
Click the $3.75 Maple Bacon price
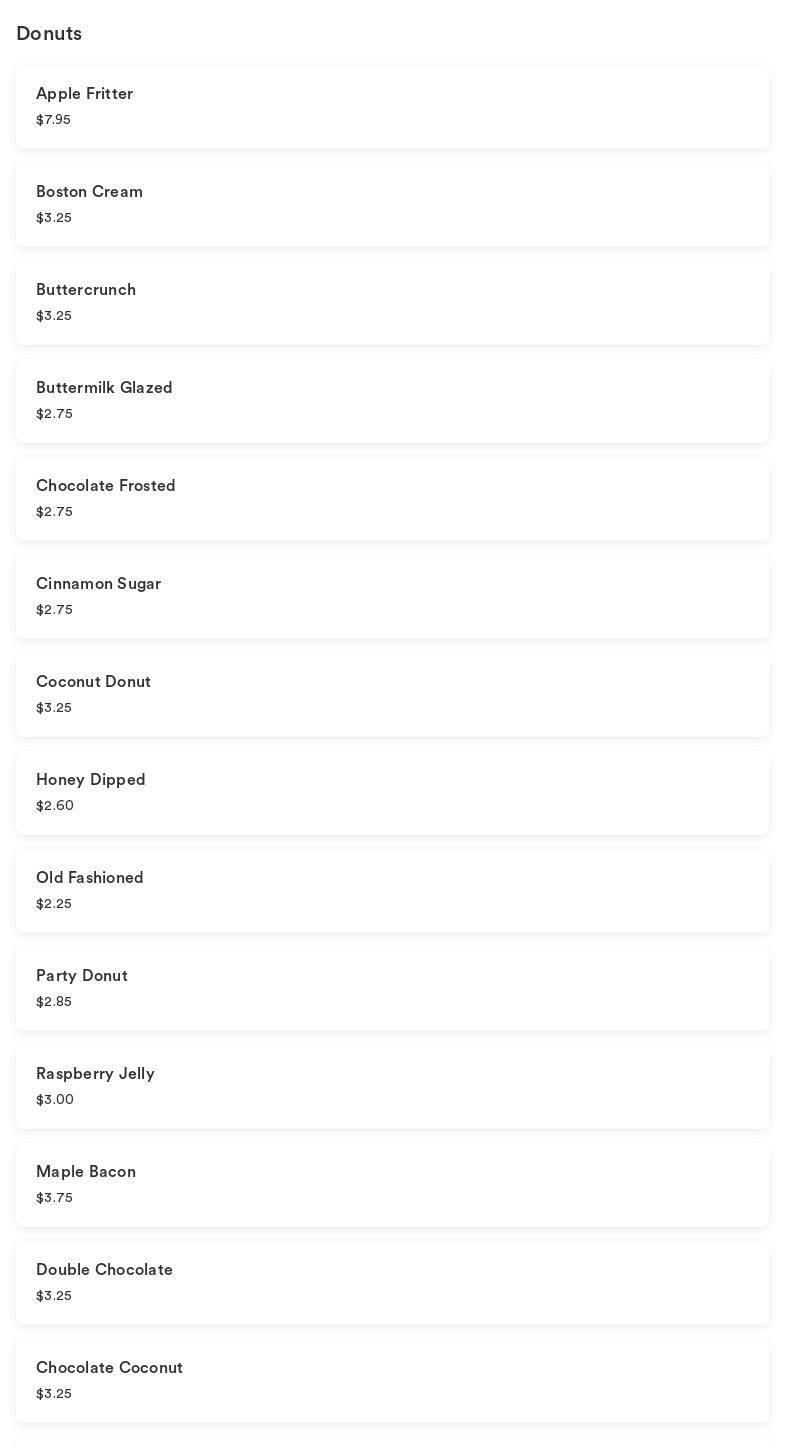(54, 1198)
